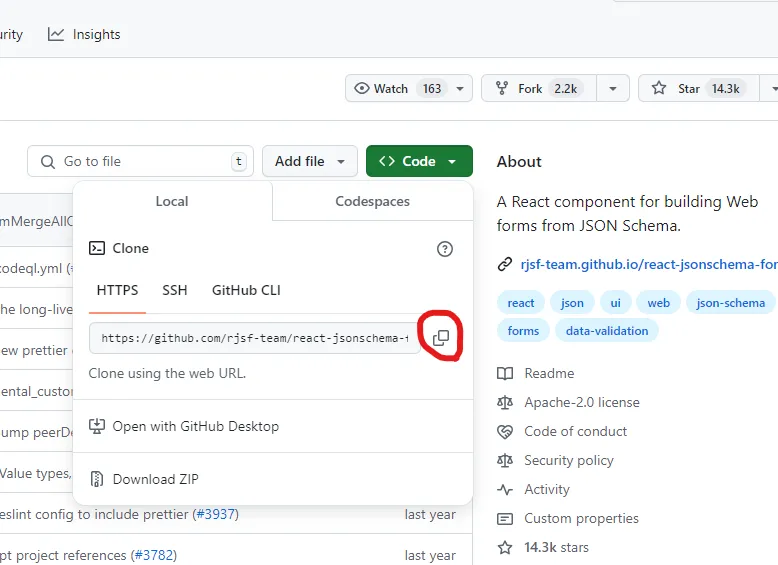Screen dimensions: 778x565
Task: Expand the Watch options dropdown arrow
Action: tap(460, 89)
